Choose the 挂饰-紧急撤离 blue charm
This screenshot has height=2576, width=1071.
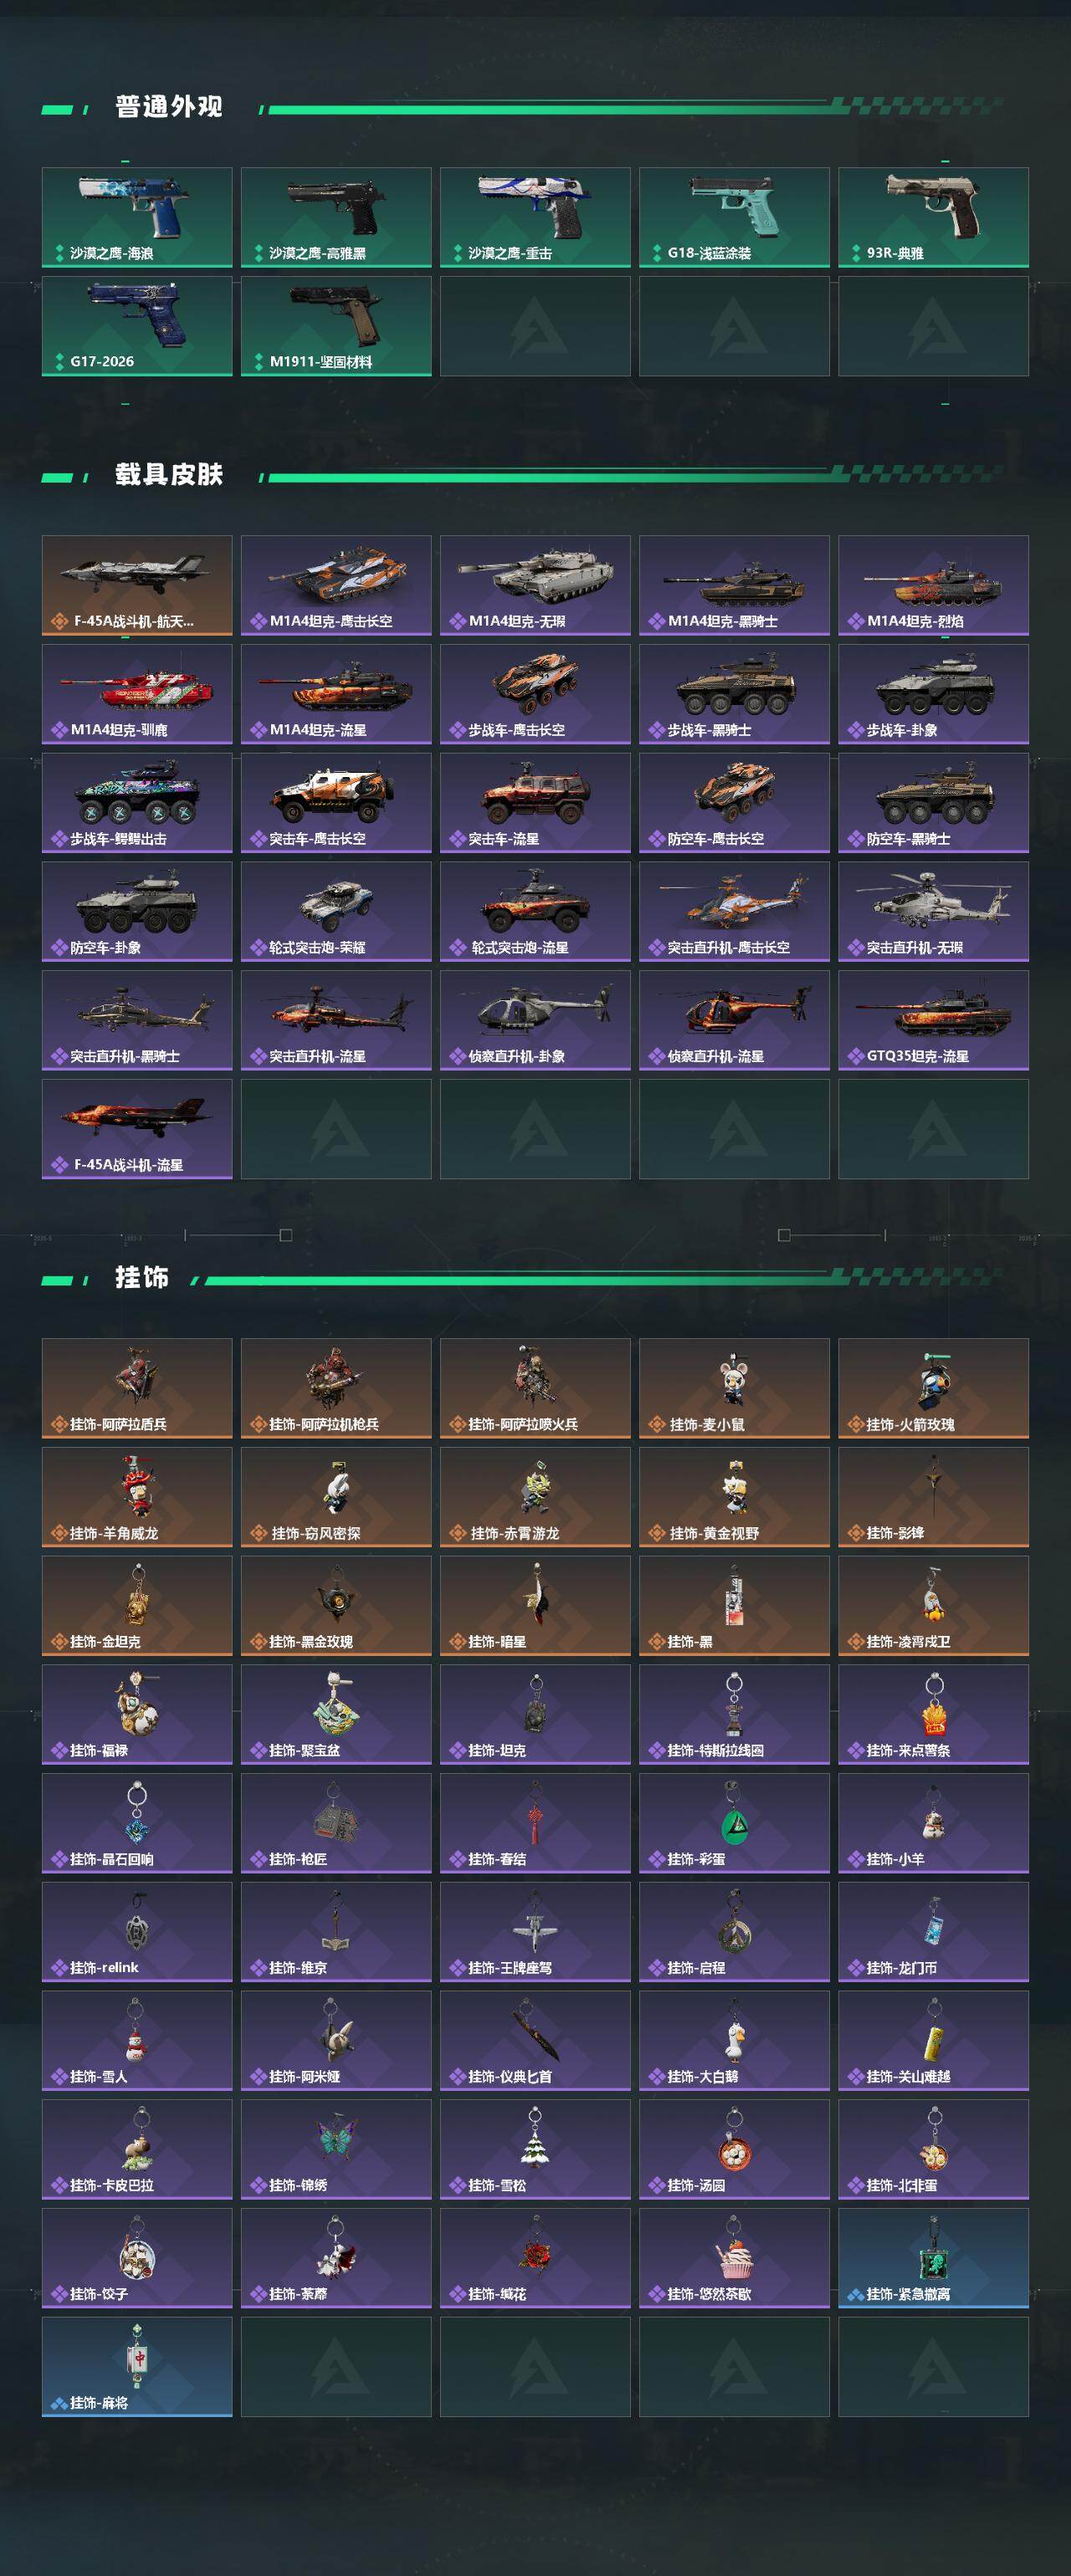pyautogui.click(x=933, y=2258)
